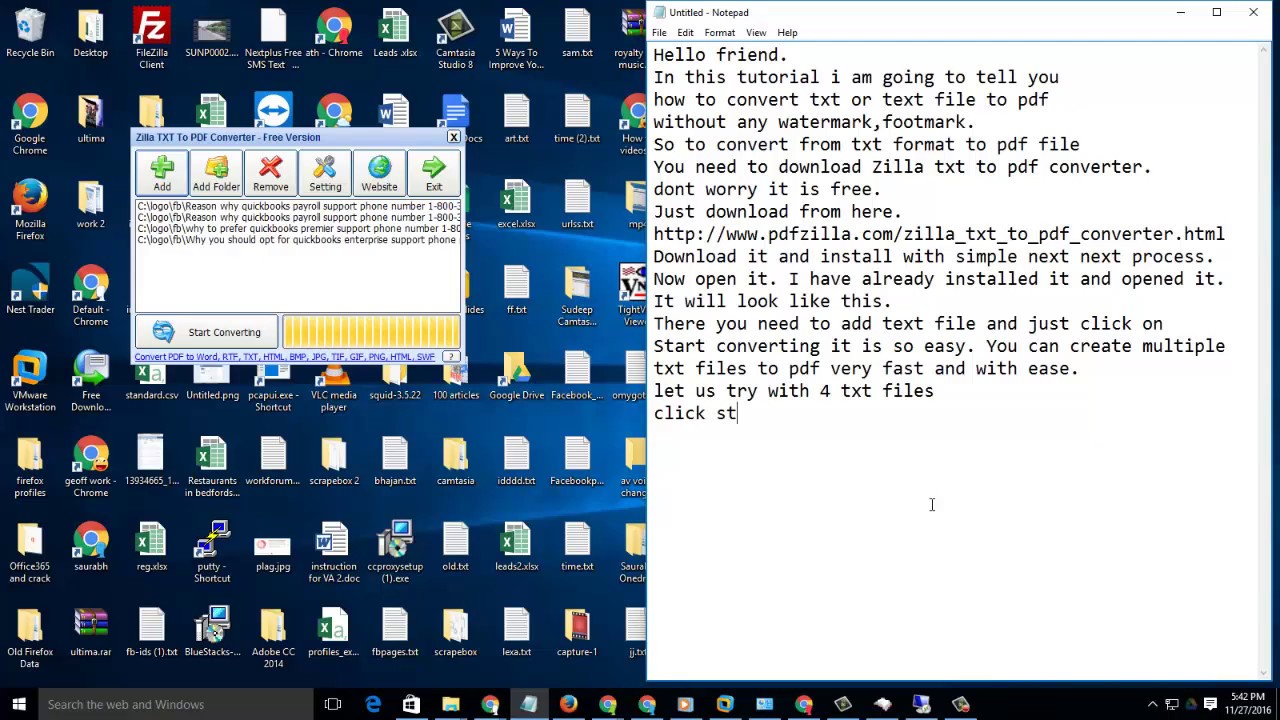Open Mozilla Firefox desktop shortcut
The height and width of the screenshot is (720, 1280).
coord(30,211)
